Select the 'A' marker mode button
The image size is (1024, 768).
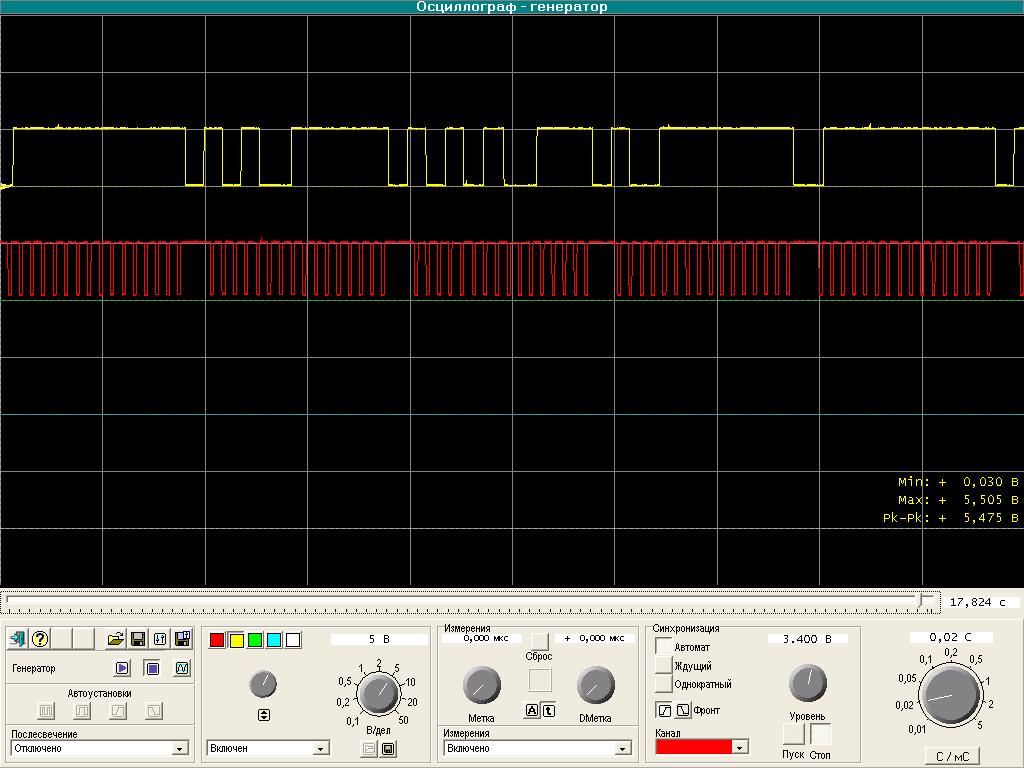pos(532,711)
